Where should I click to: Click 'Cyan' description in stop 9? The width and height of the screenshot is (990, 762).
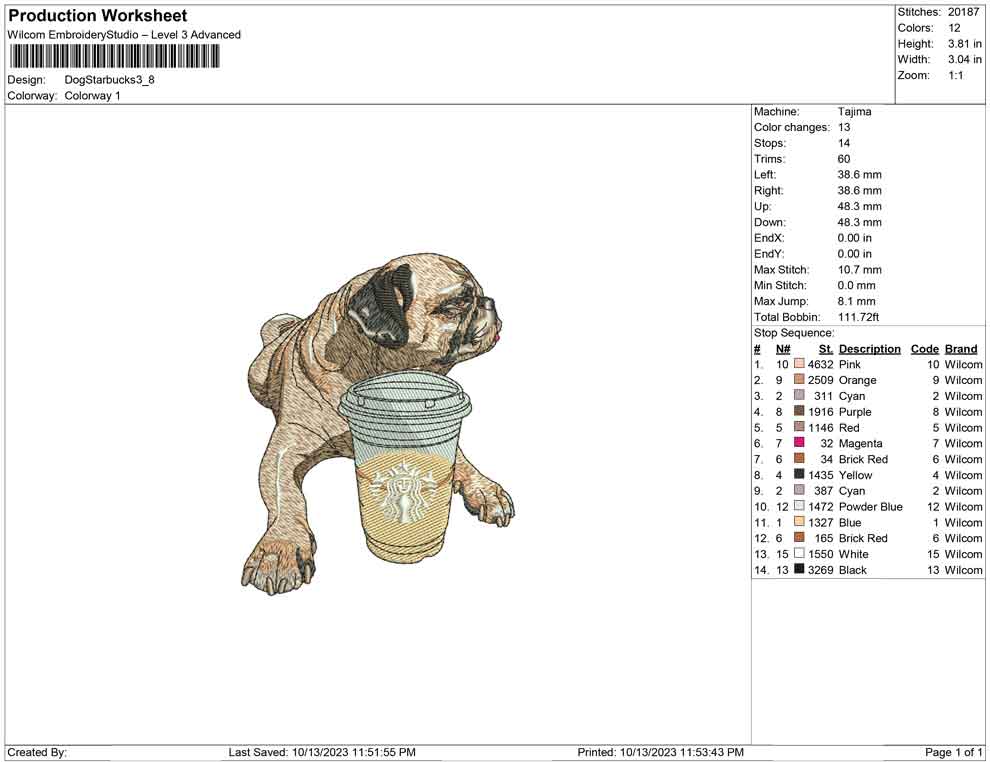(852, 491)
